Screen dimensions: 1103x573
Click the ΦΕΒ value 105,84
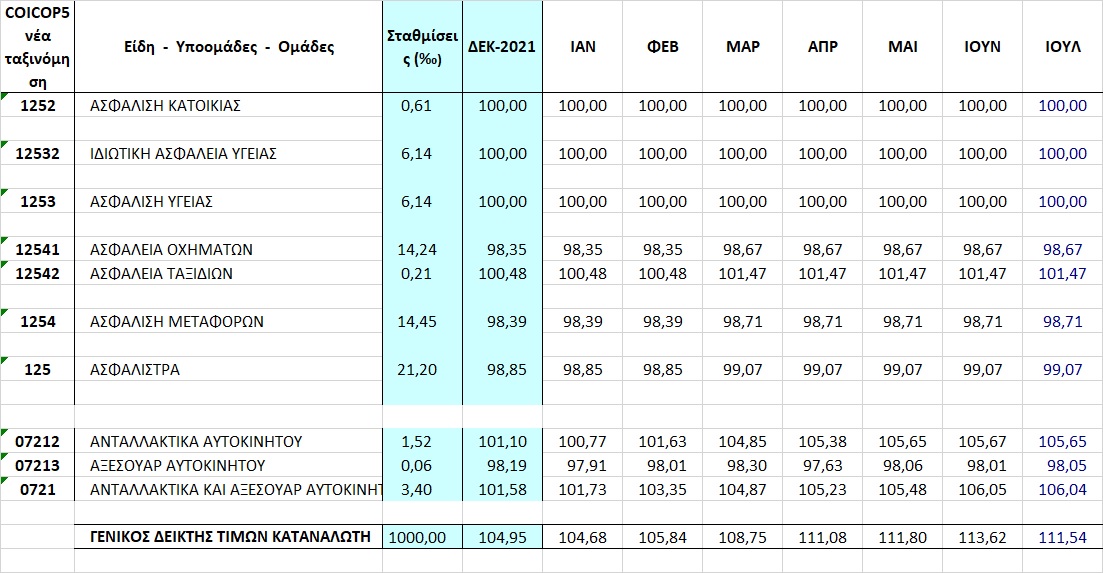click(663, 537)
